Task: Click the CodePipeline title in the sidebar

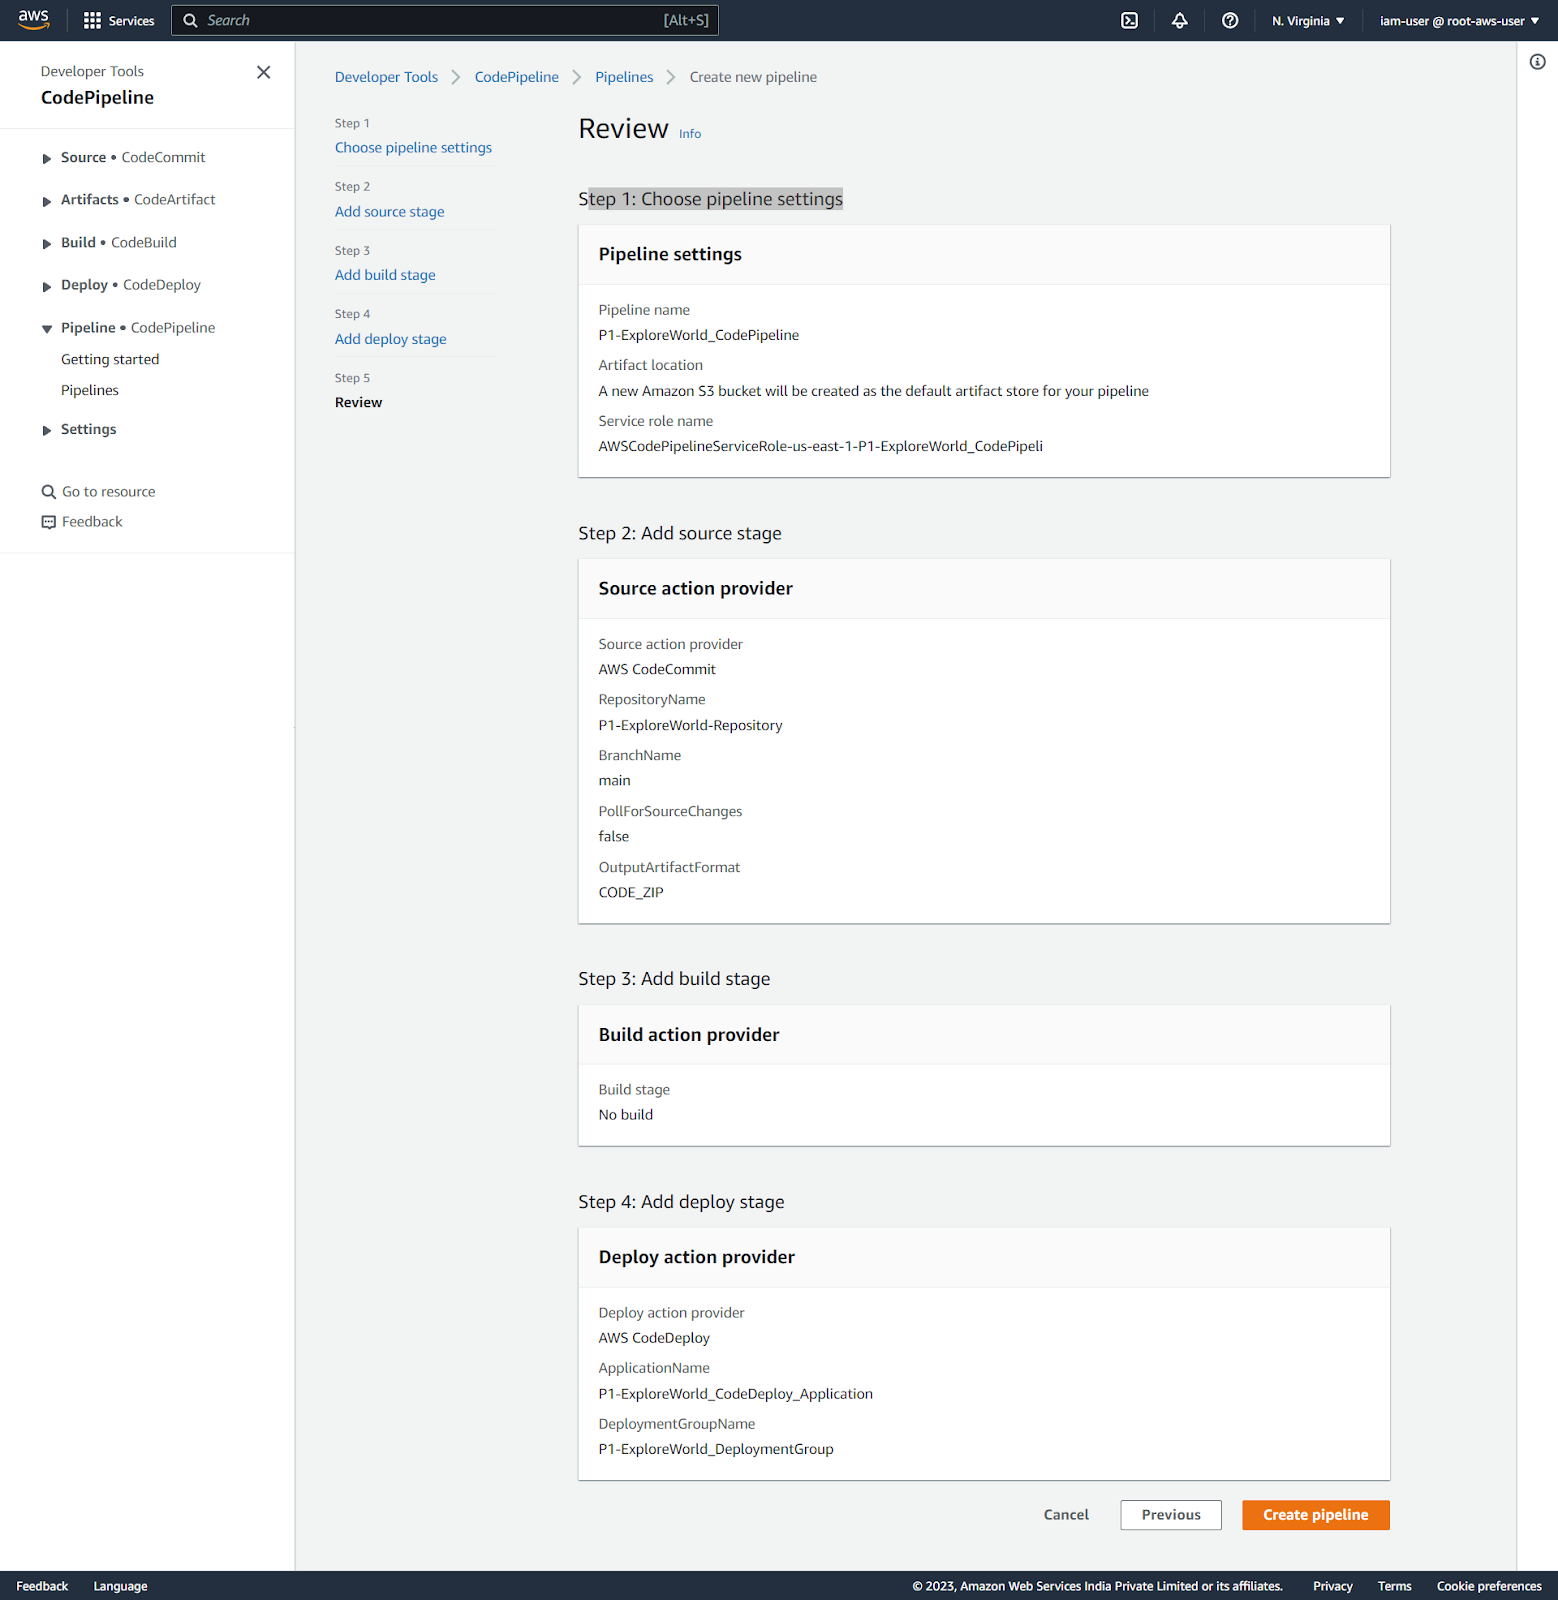Action: pyautogui.click(x=97, y=98)
